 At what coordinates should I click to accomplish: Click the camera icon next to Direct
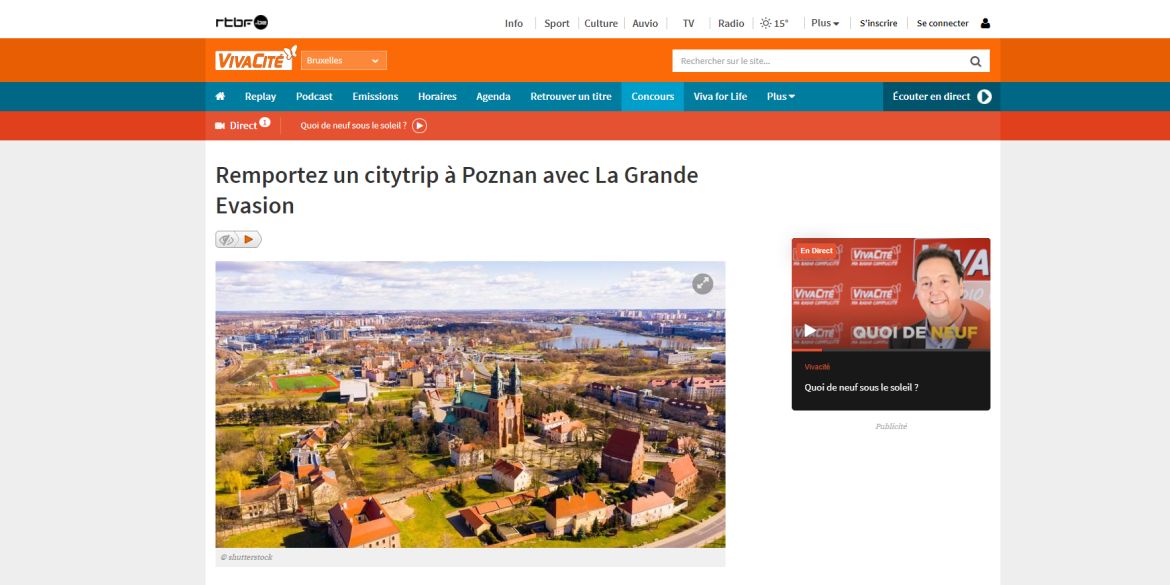pos(220,126)
